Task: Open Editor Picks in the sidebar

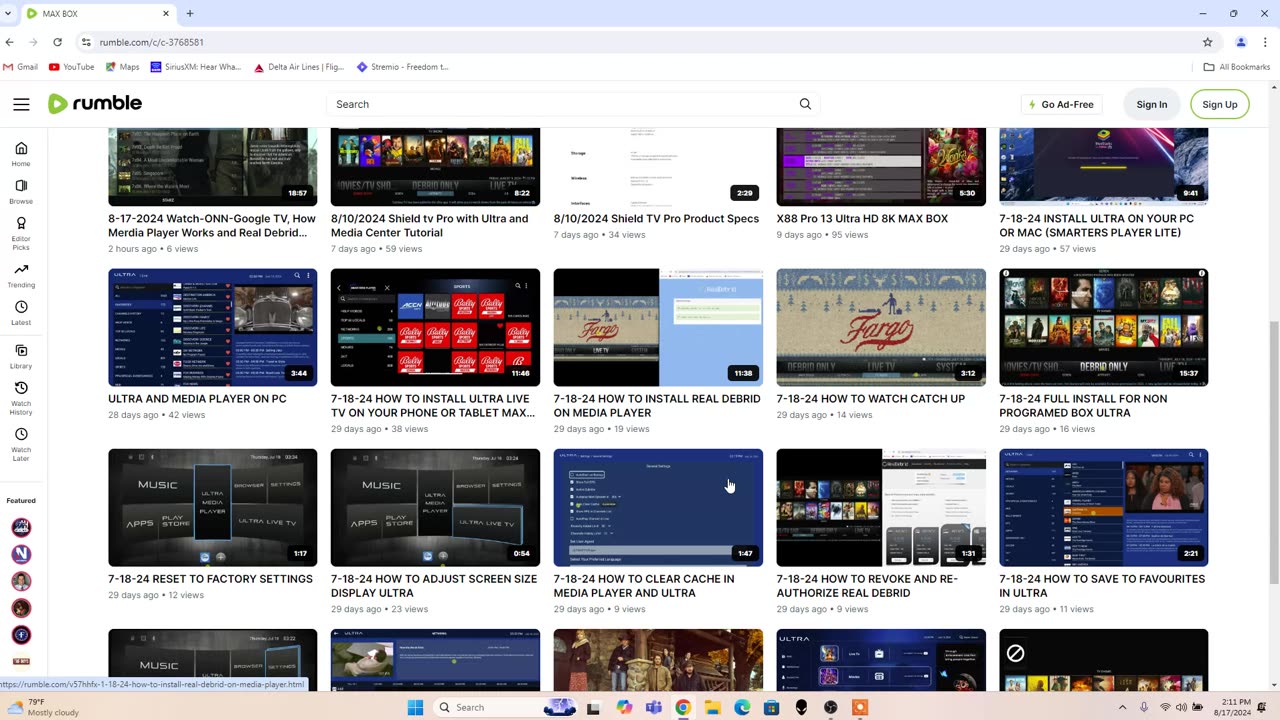Action: point(21,231)
